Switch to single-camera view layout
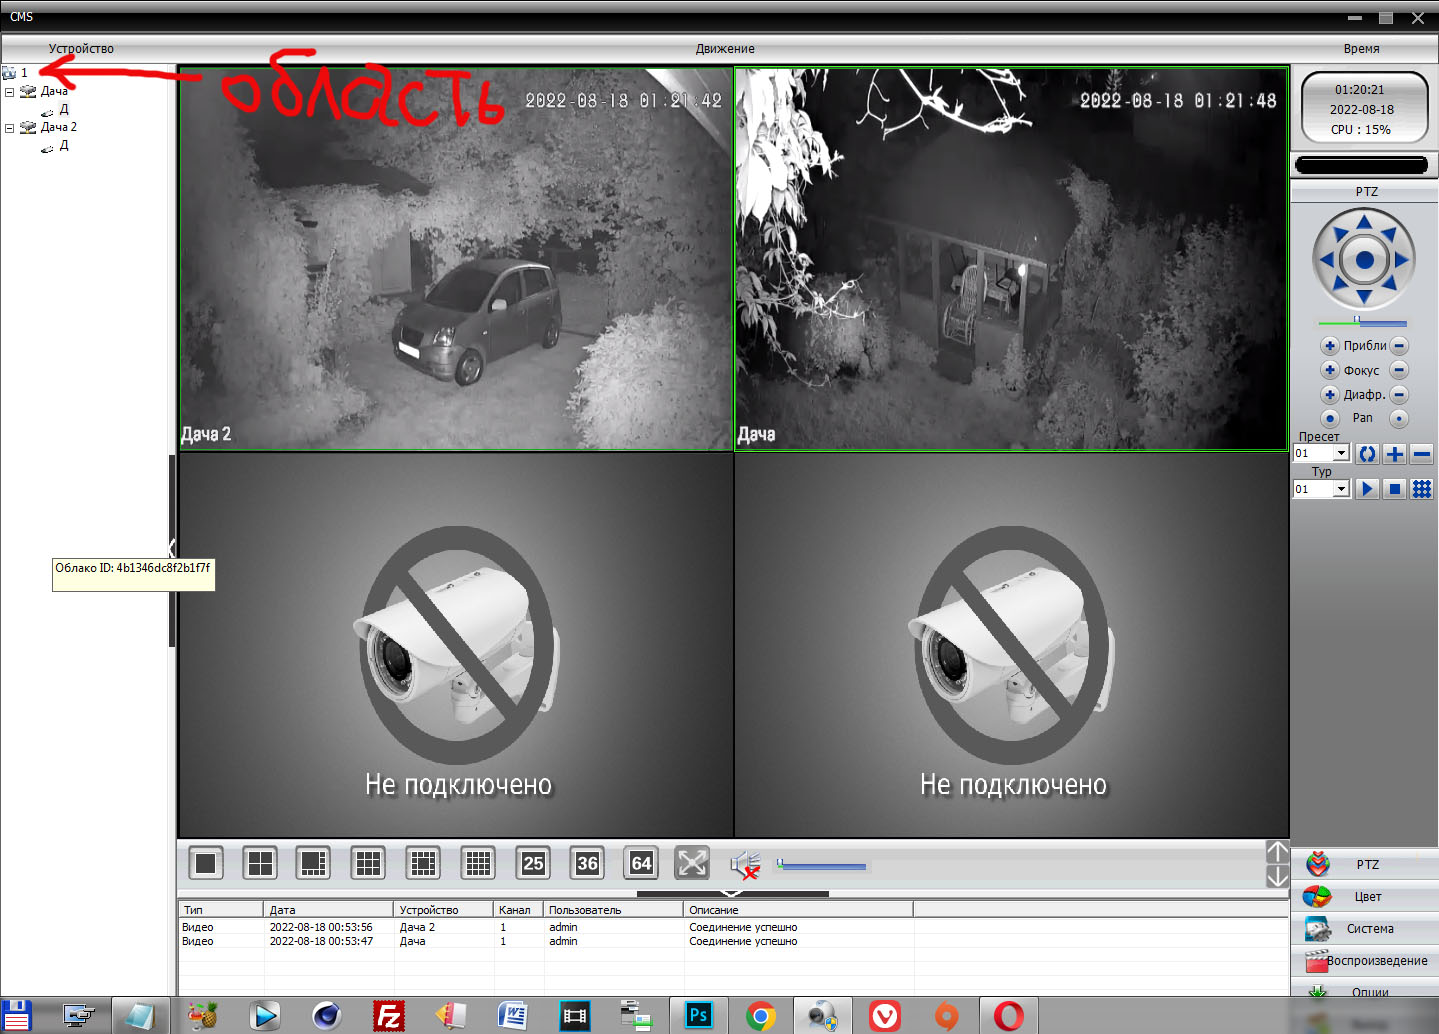Viewport: 1439px width, 1034px height. coord(206,863)
